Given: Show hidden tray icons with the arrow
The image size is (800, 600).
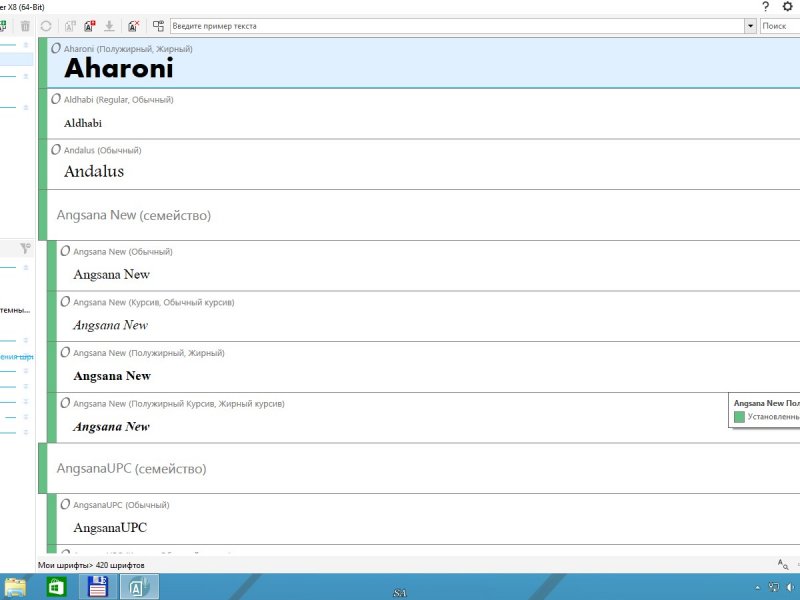Looking at the screenshot, I should pyautogui.click(x=757, y=588).
